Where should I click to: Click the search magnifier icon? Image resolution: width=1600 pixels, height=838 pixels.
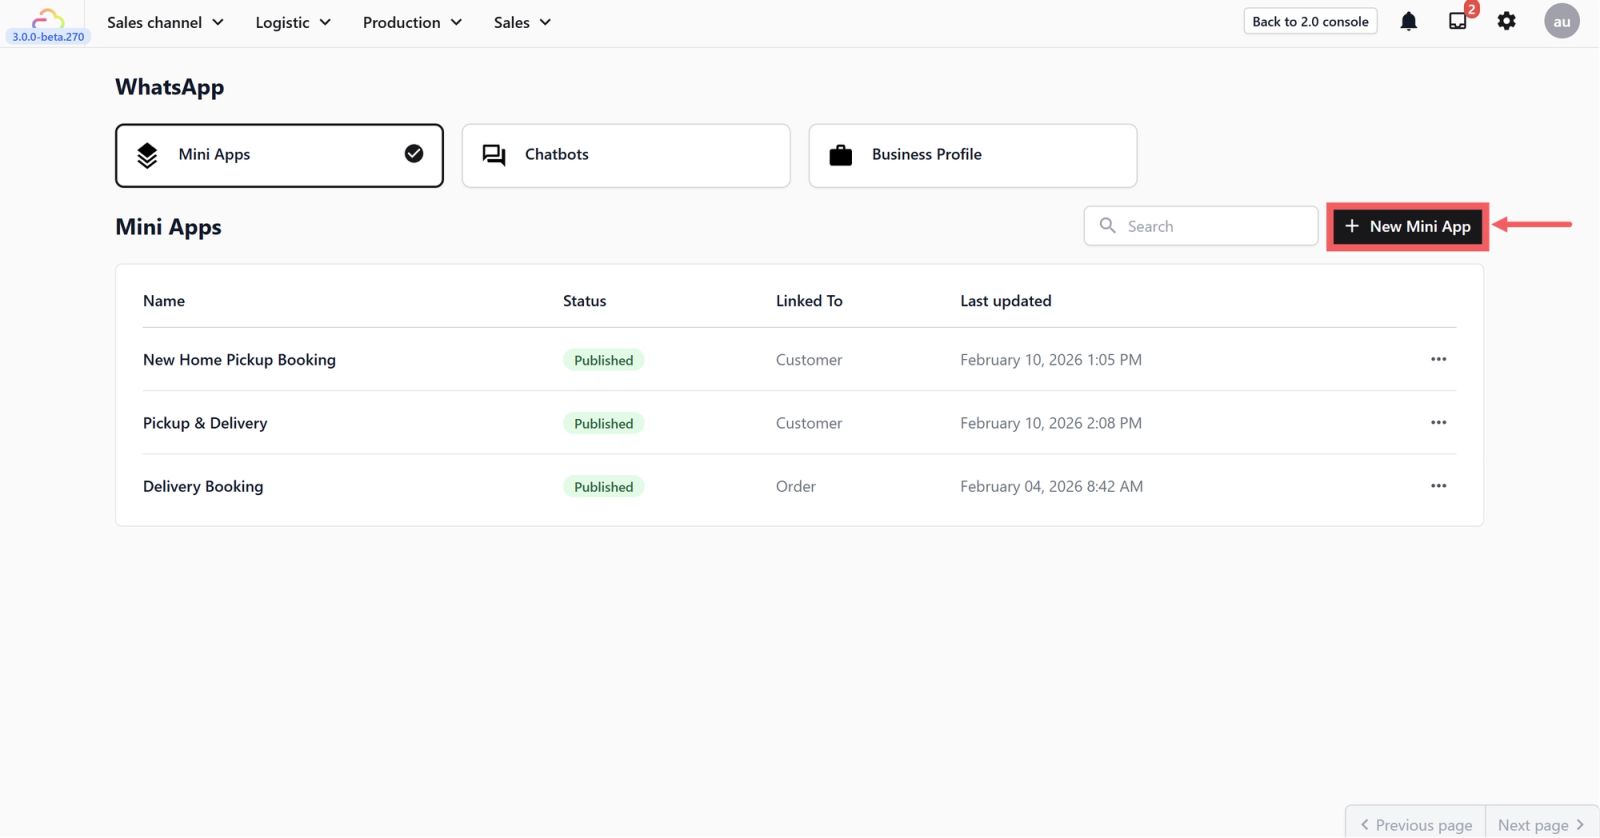(x=1108, y=226)
